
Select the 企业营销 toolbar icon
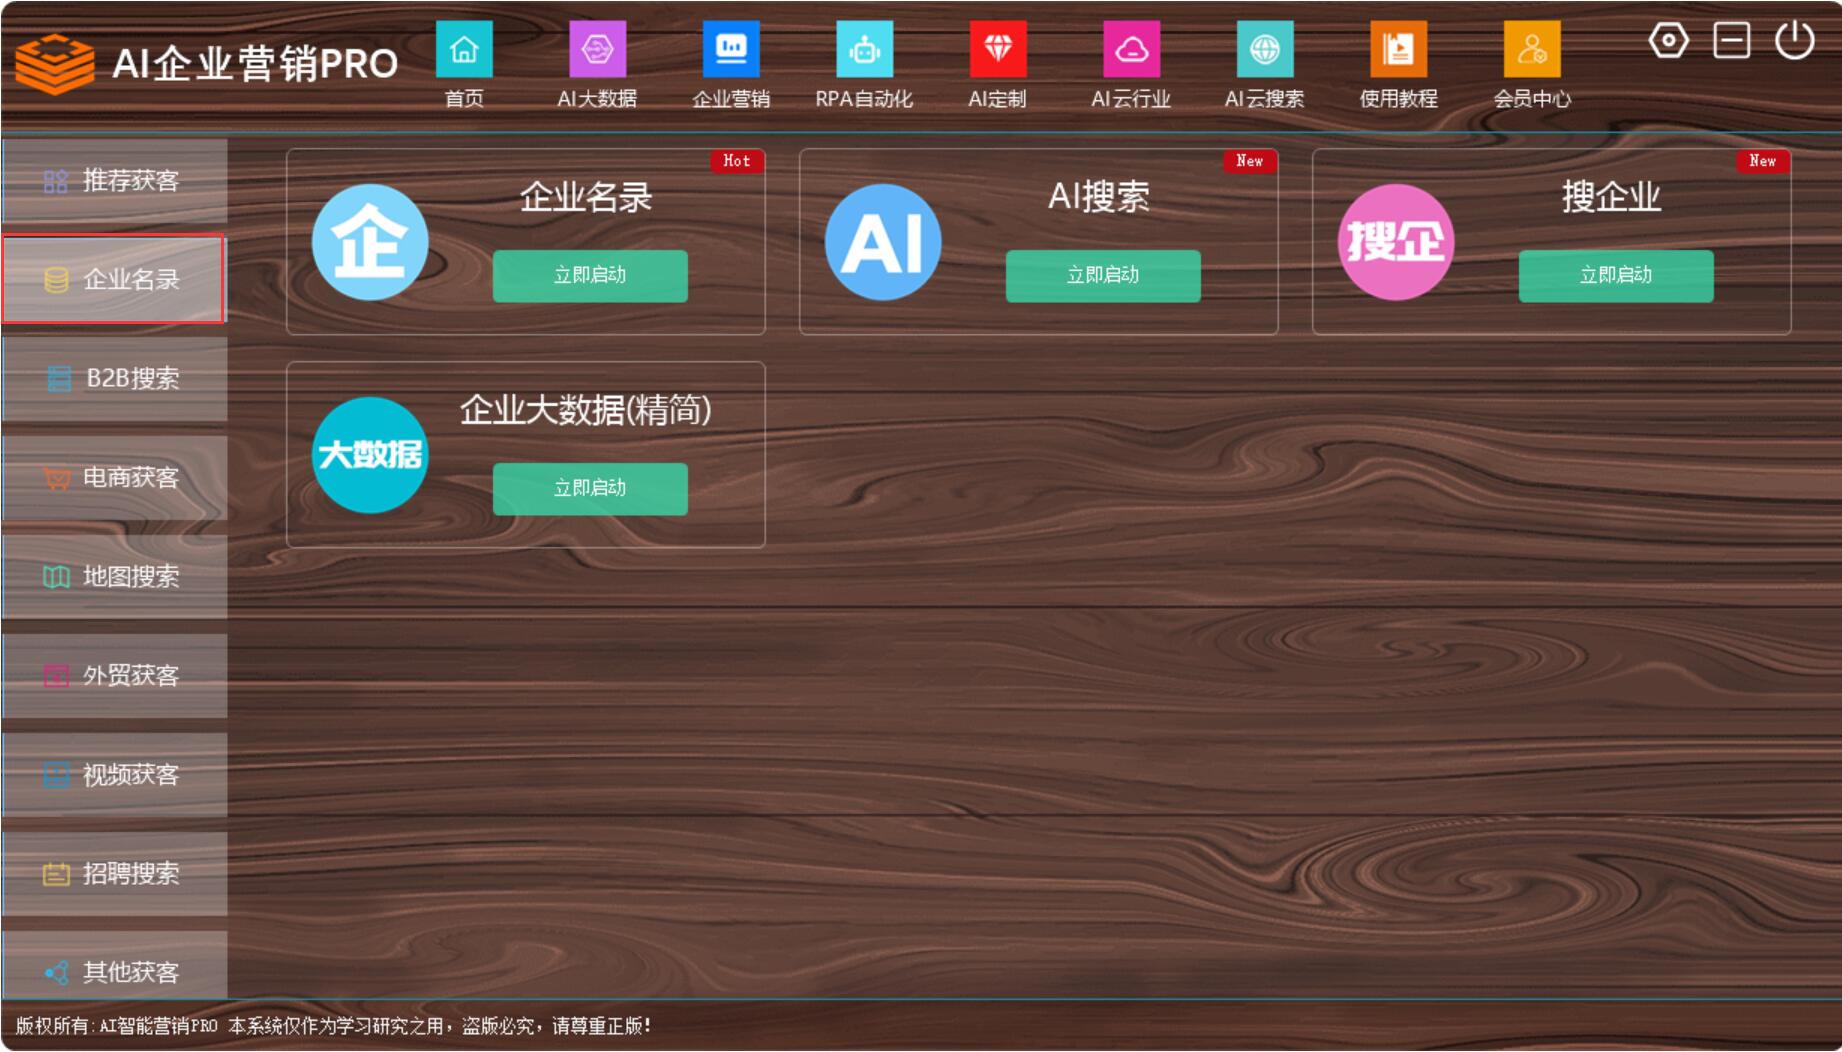tap(731, 50)
